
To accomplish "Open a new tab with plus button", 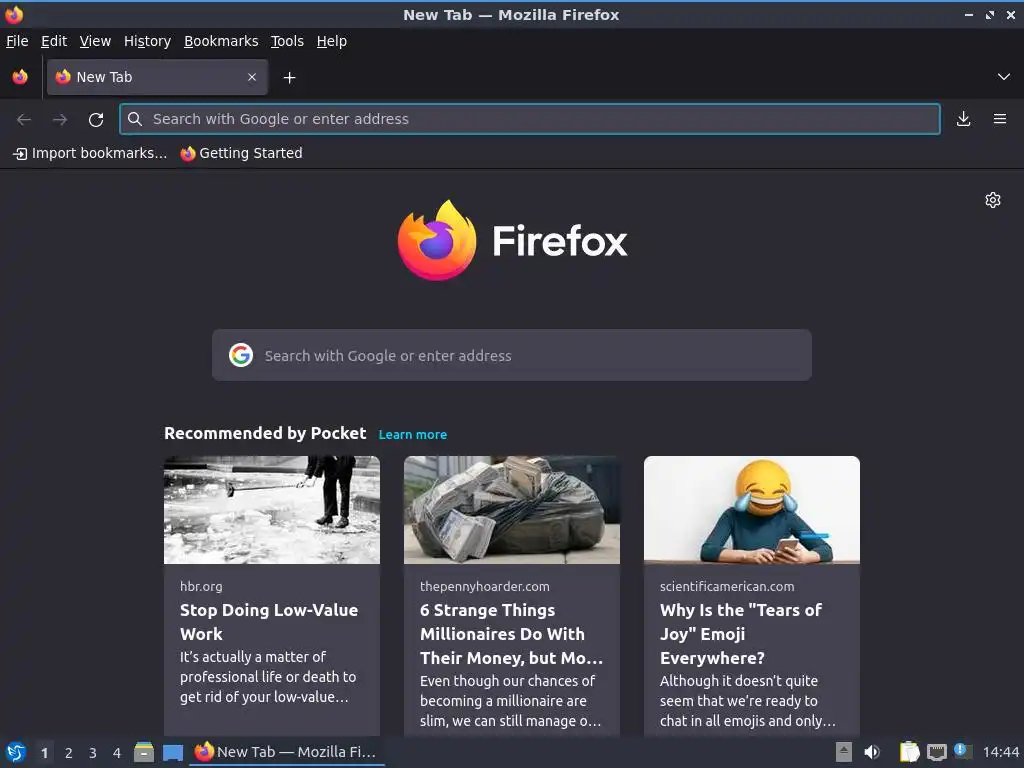I will point(289,78).
